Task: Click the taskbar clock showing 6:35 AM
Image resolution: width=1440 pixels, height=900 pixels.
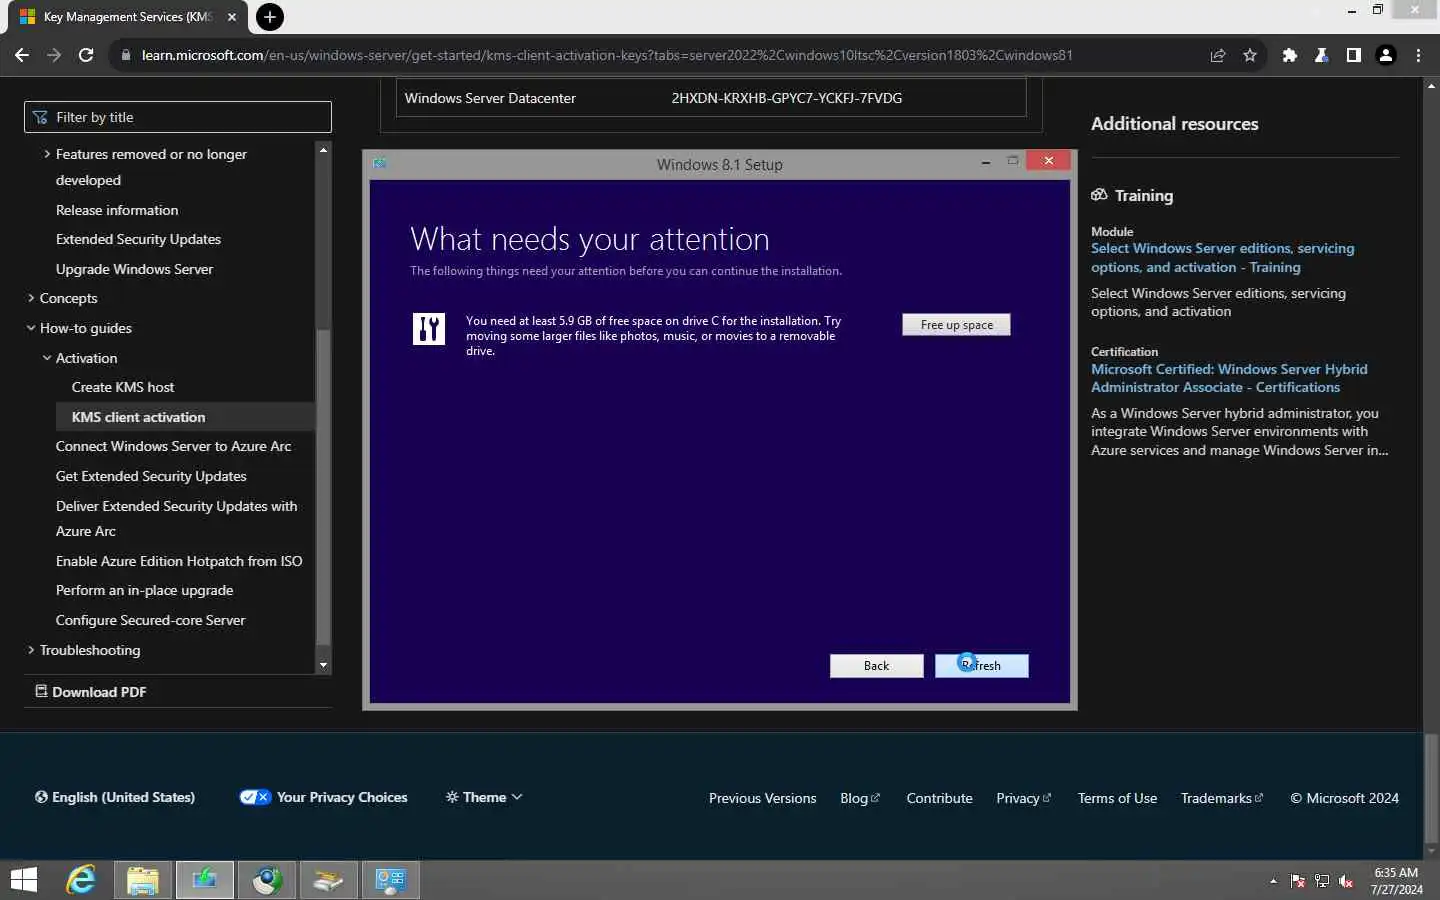Action: point(1396,881)
